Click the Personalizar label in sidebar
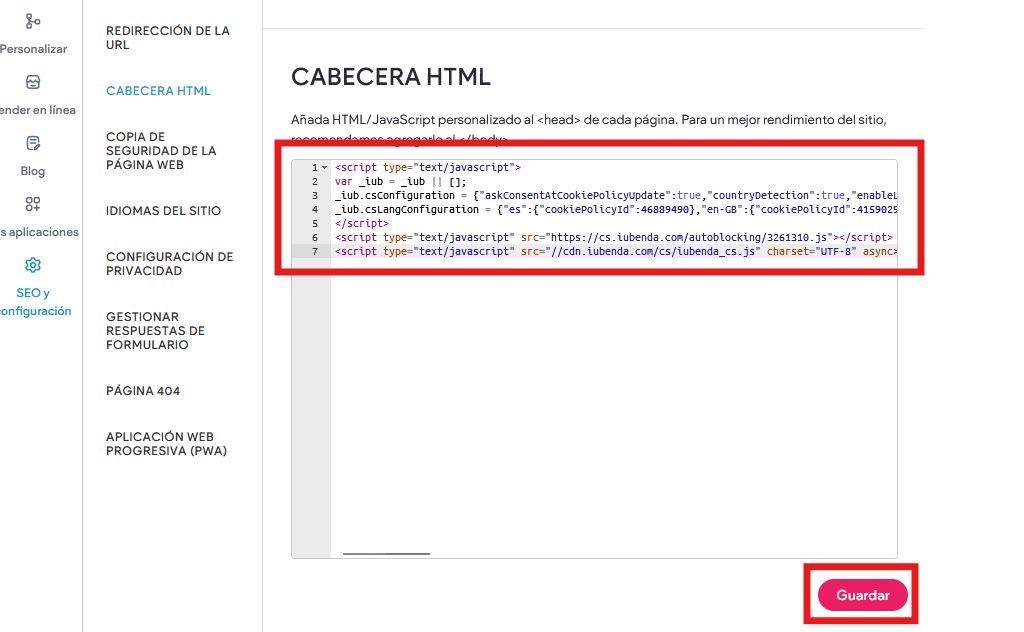 point(33,49)
